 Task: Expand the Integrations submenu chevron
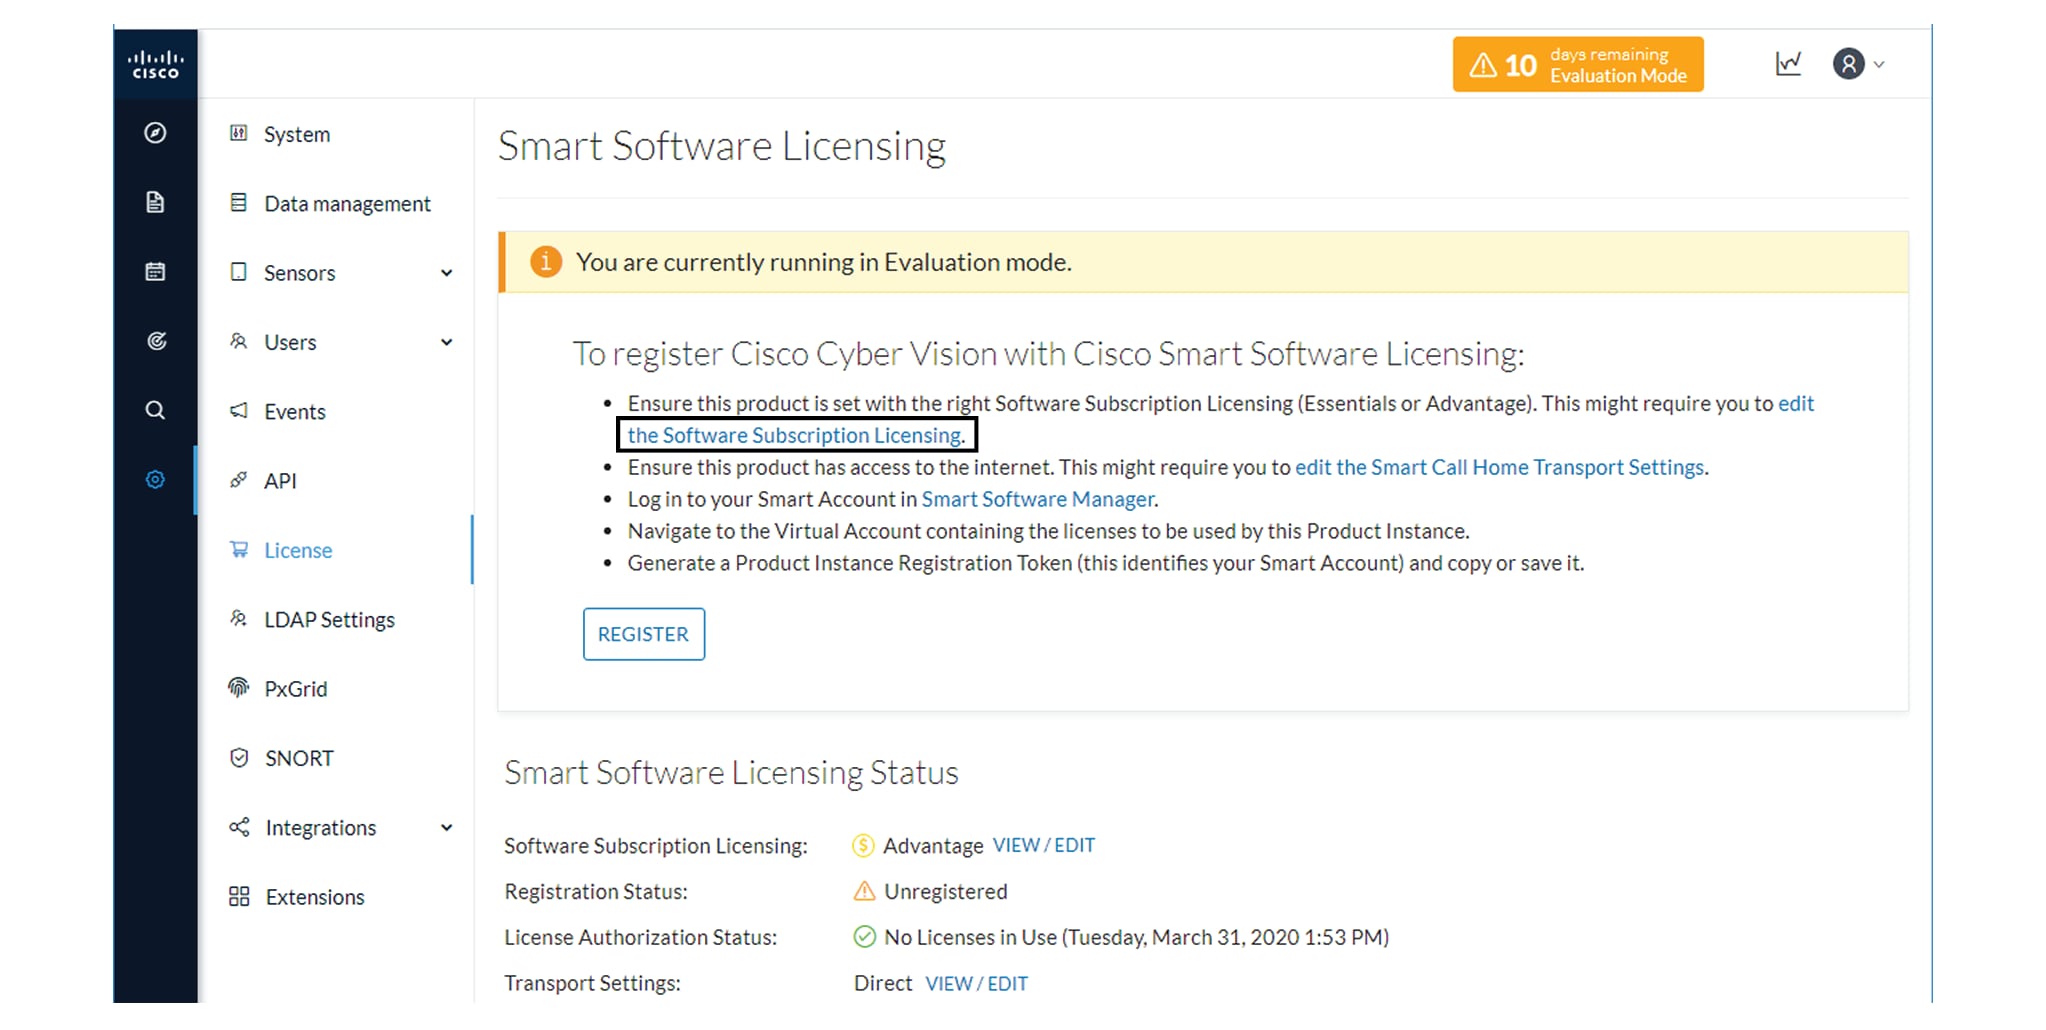click(x=447, y=828)
